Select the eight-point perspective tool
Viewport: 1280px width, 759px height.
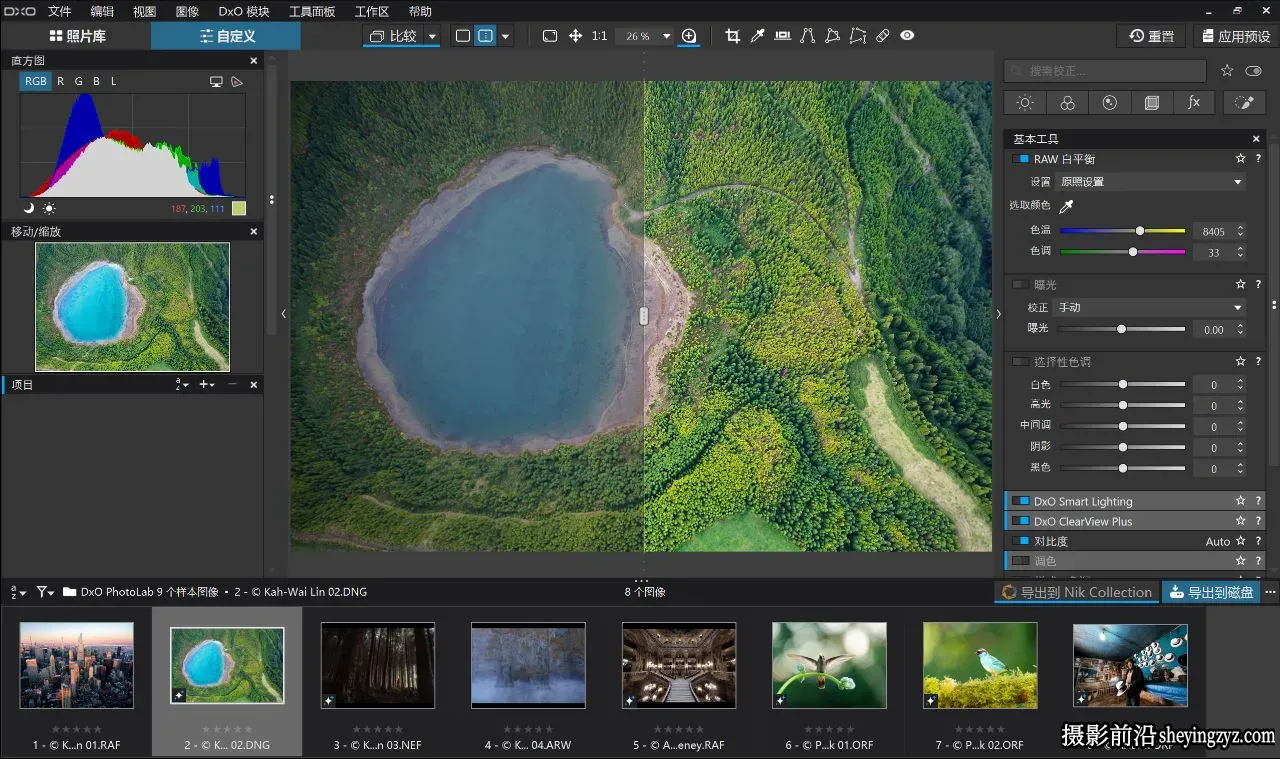click(x=857, y=36)
